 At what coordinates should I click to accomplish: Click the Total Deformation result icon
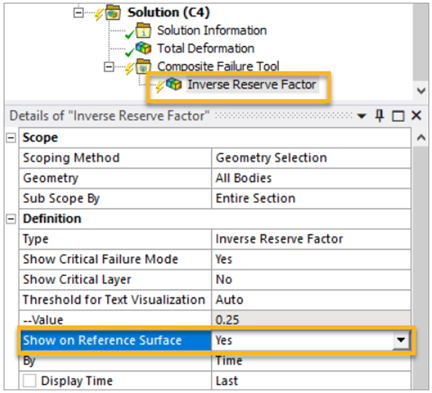click(x=144, y=48)
